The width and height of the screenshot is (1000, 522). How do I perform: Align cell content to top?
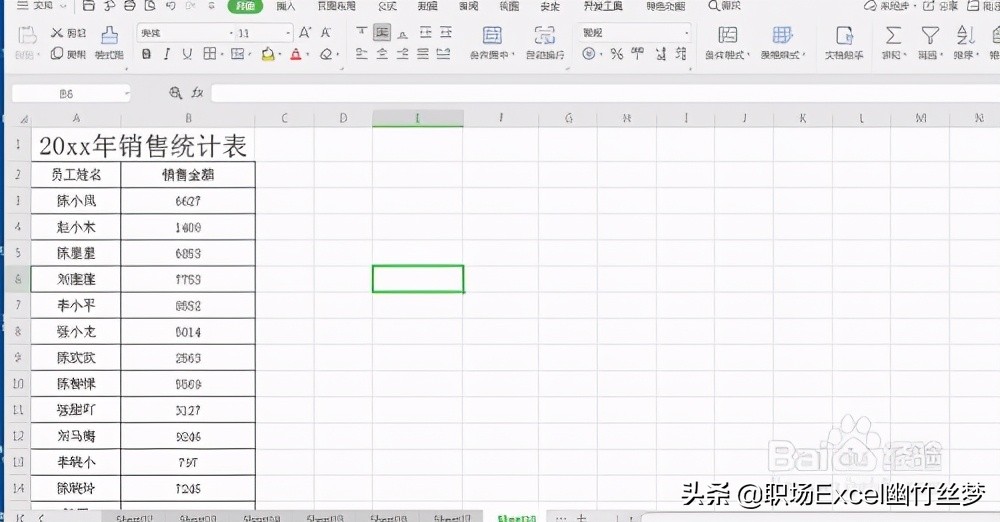tap(362, 32)
